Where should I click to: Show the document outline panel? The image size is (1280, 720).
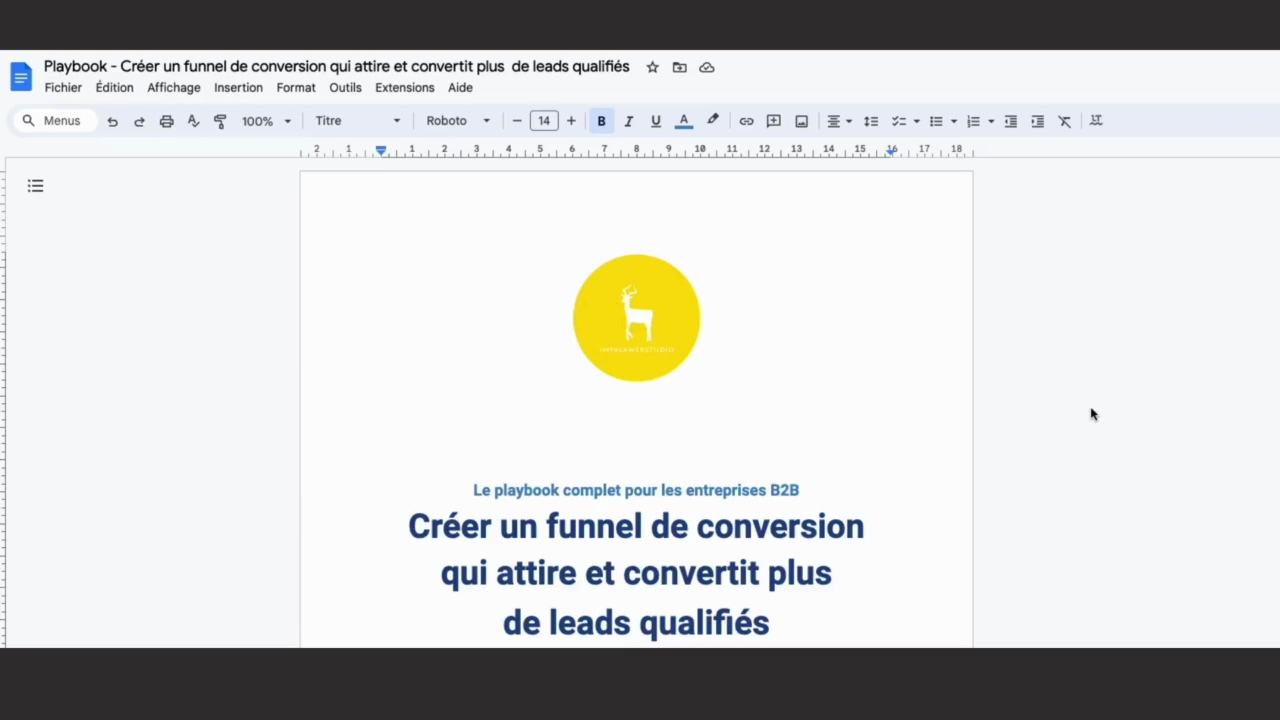coord(35,186)
